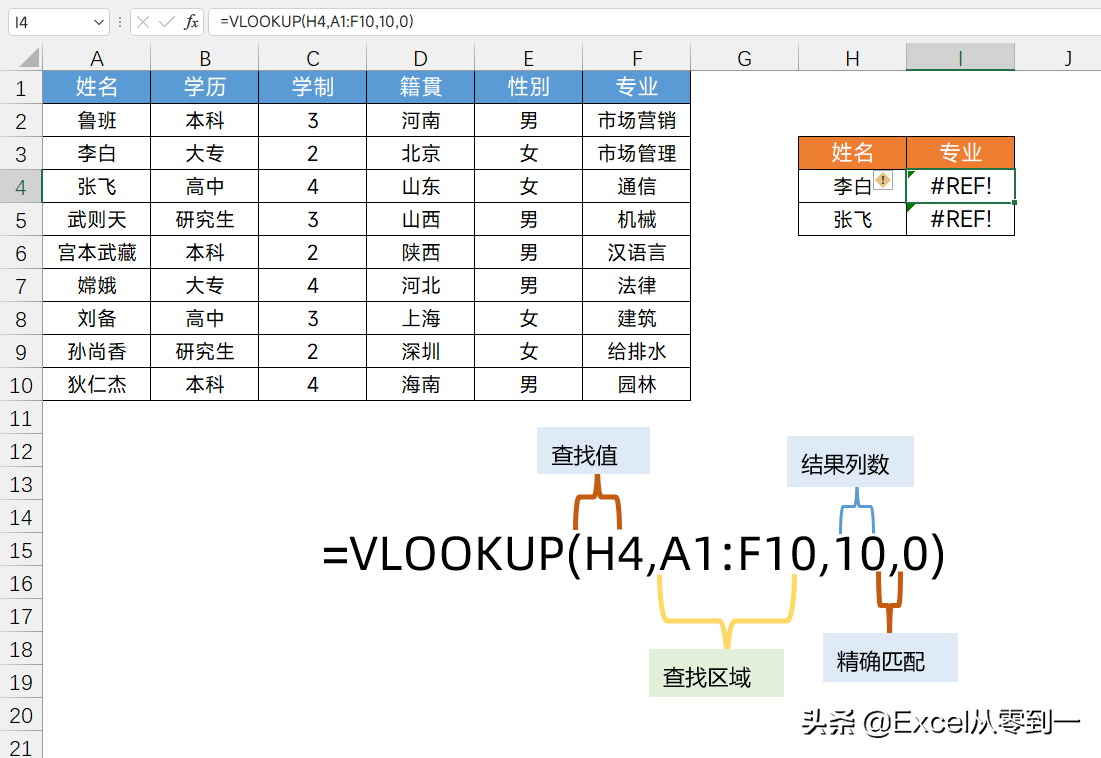Select column B header

pos(205,58)
